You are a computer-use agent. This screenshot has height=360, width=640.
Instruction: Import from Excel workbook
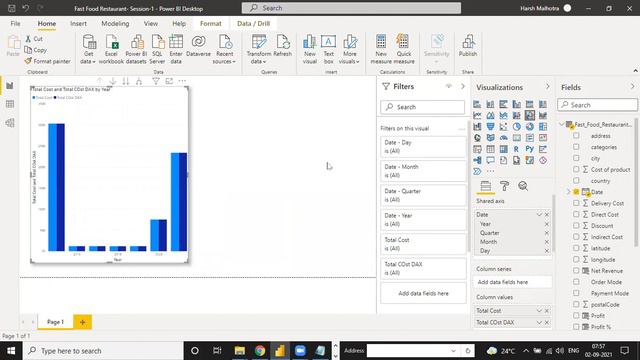coord(111,50)
